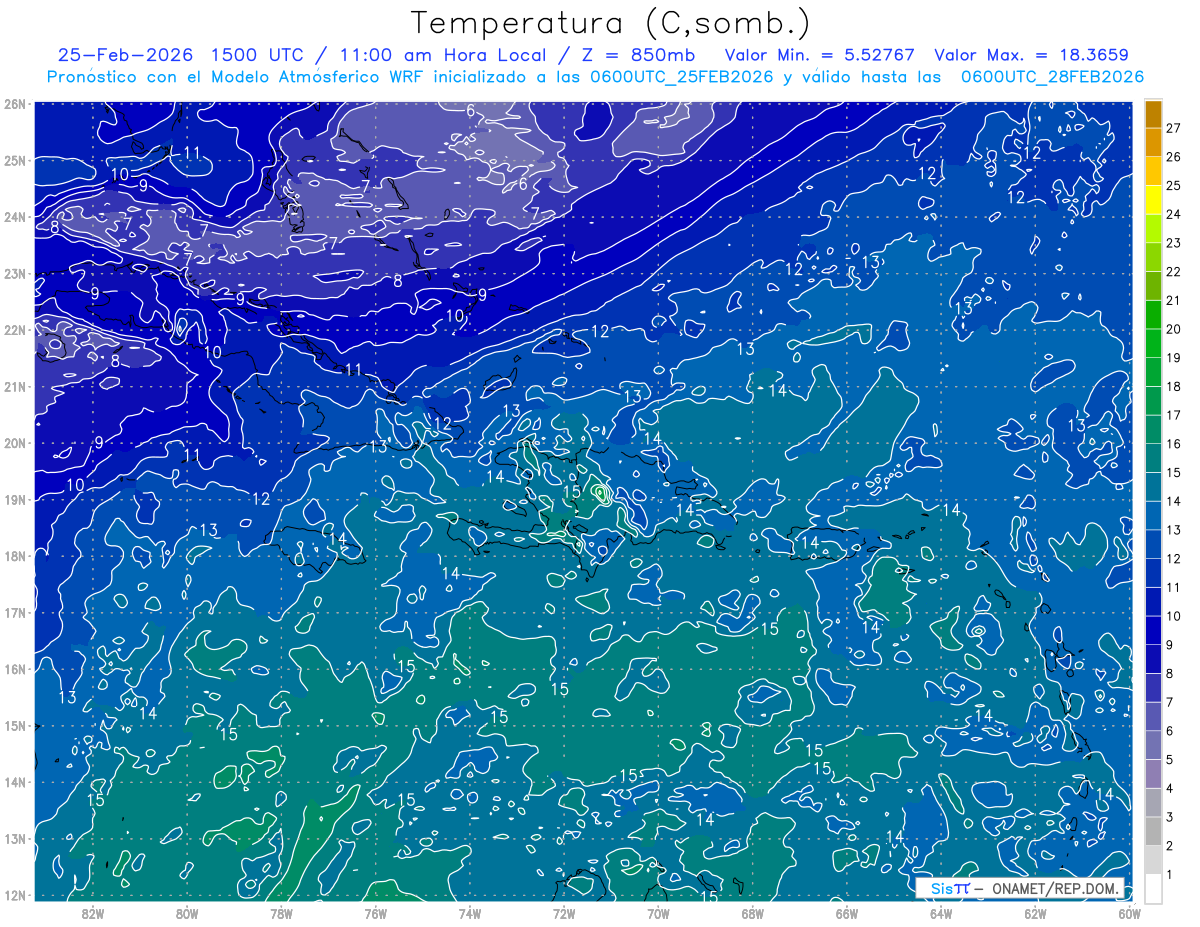
Task: Click the color scale label "27"
Action: click(1173, 128)
